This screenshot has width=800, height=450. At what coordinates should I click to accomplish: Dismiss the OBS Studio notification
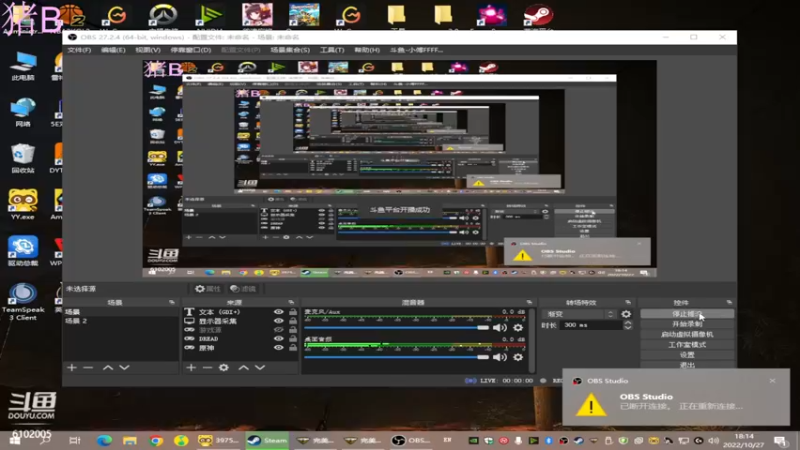(x=772, y=381)
